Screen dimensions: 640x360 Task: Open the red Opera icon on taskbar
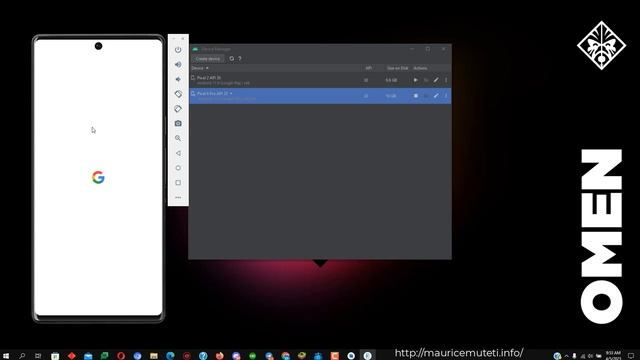121,356
